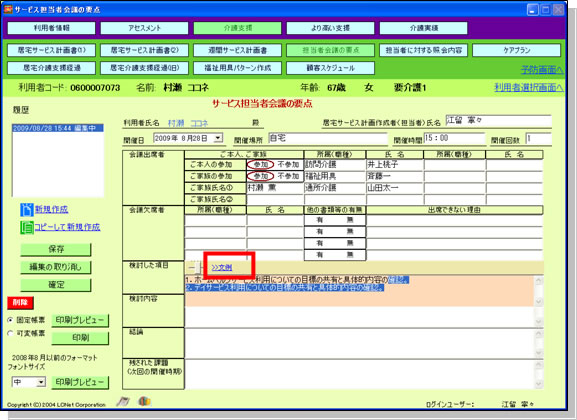The height and width of the screenshot is (420, 577).
Task: Click the 斉藤一 name cell
Action: pyautogui.click(x=395, y=176)
